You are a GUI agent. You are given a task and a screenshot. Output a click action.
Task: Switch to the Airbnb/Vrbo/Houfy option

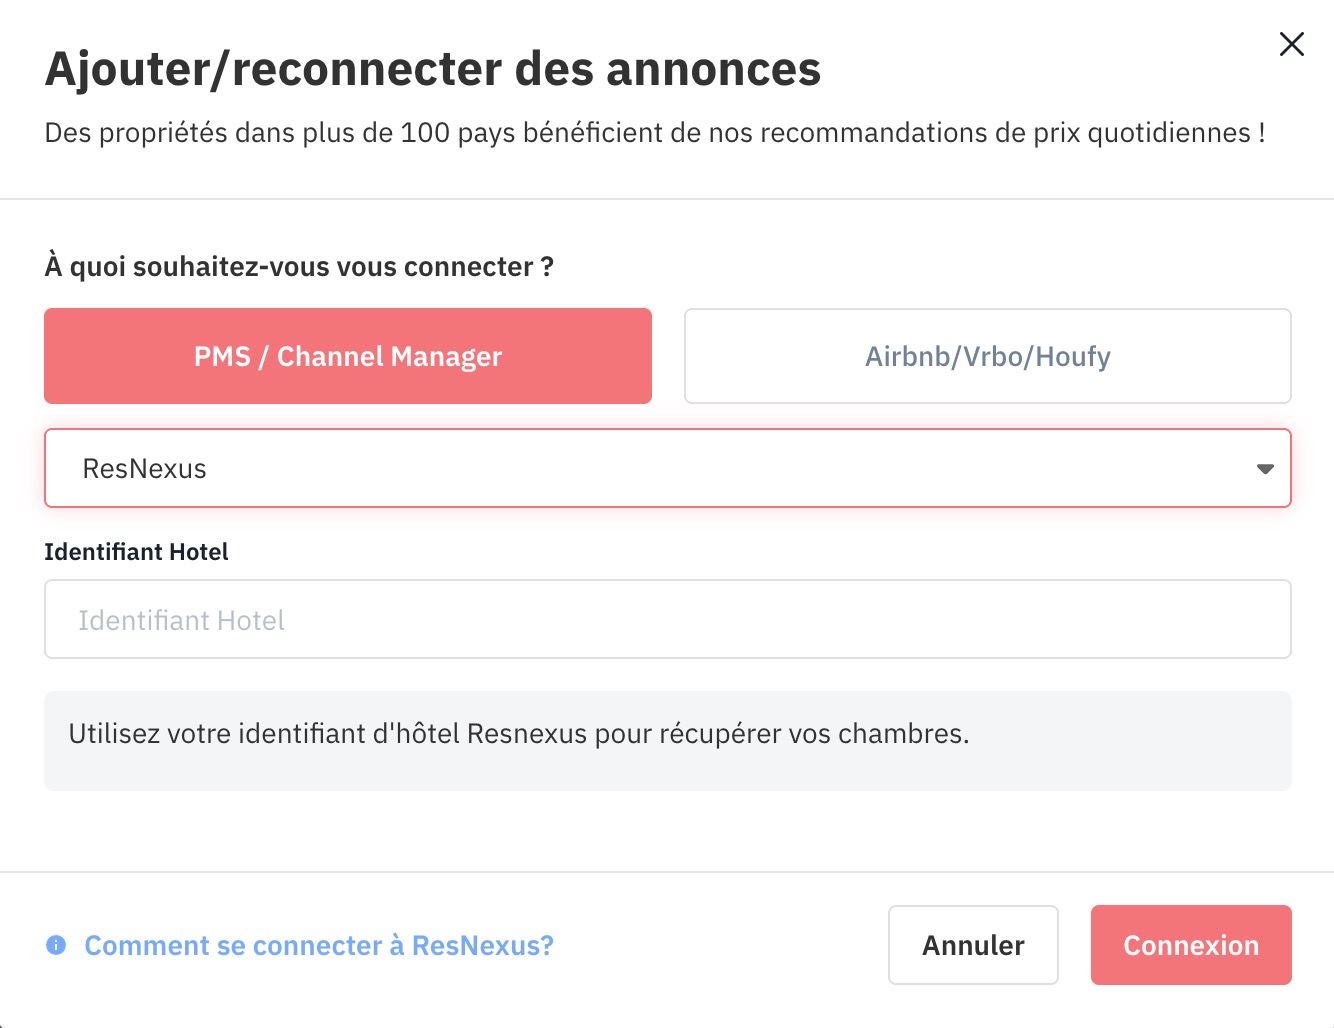point(988,356)
